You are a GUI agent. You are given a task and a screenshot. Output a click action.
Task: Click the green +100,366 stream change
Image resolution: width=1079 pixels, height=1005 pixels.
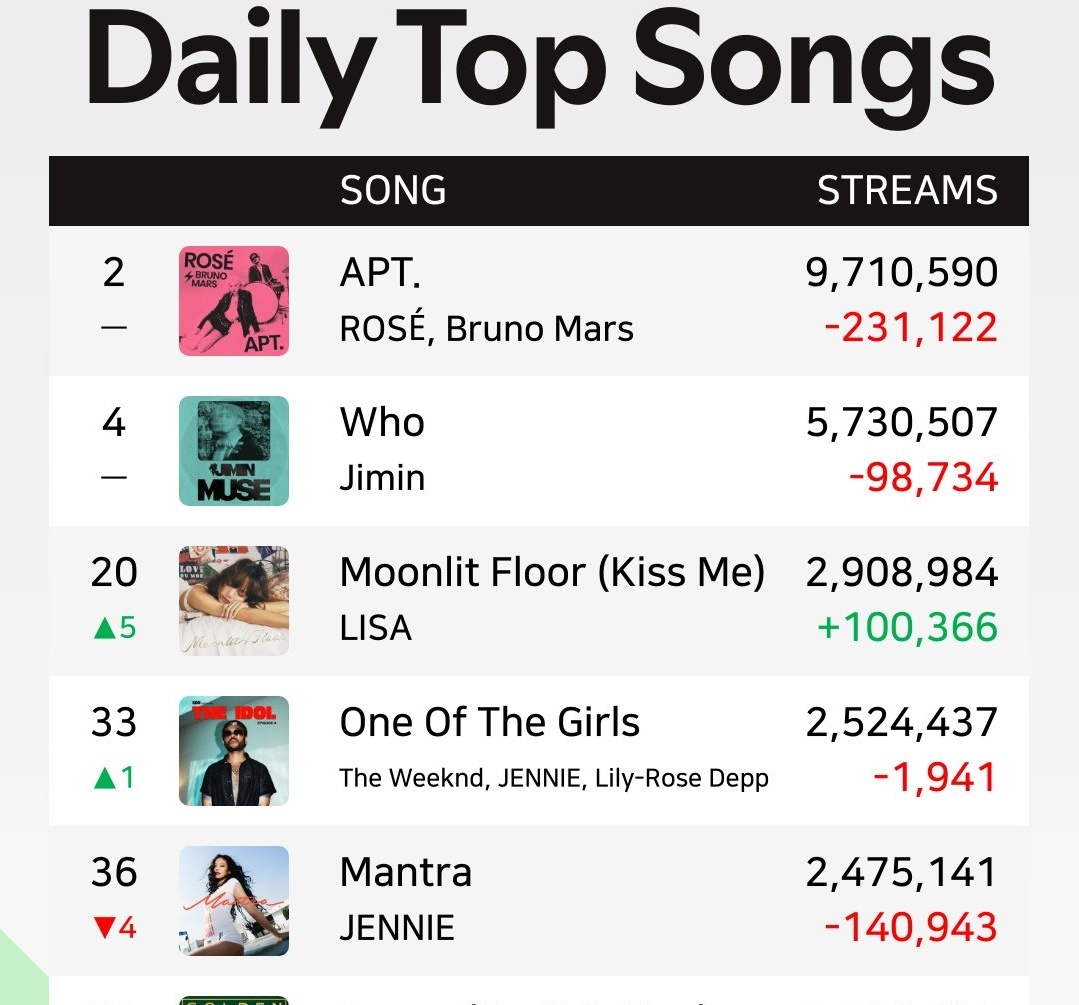pos(907,628)
